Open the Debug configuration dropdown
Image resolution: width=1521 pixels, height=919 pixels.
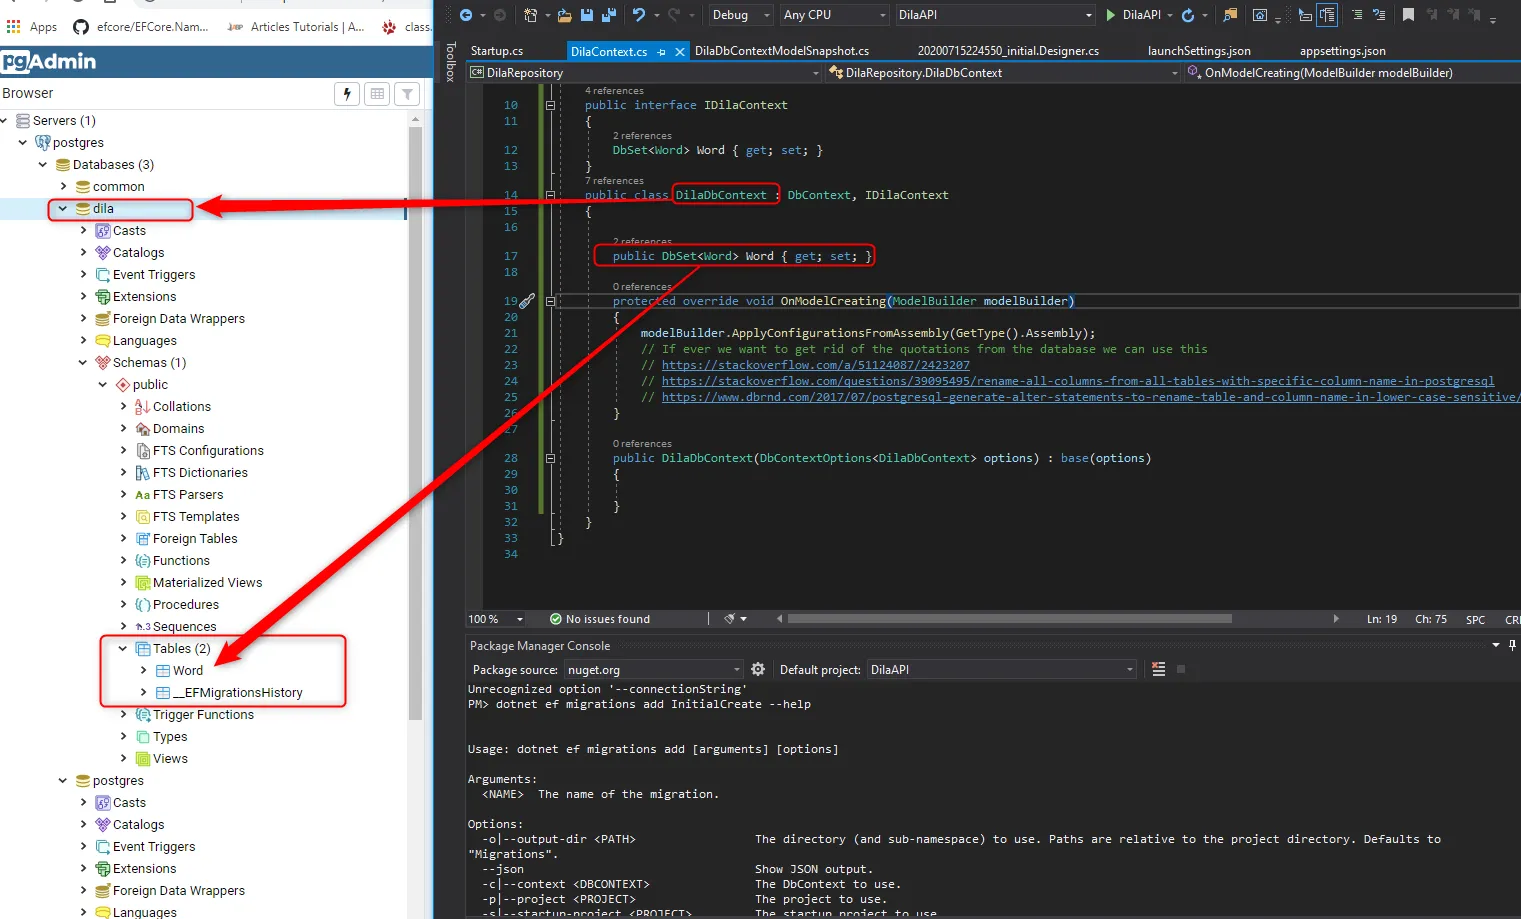766,15
